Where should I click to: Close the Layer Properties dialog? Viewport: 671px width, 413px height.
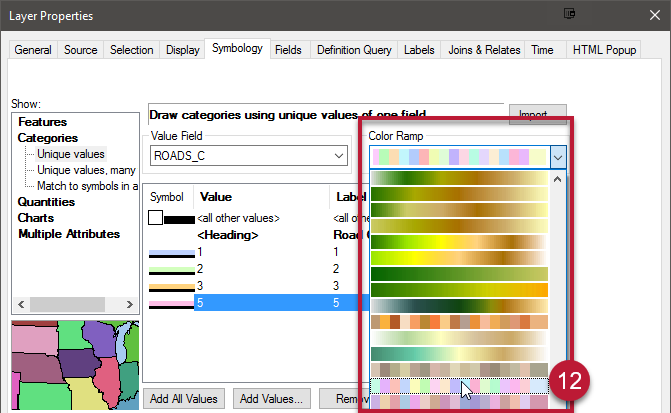coord(655,15)
